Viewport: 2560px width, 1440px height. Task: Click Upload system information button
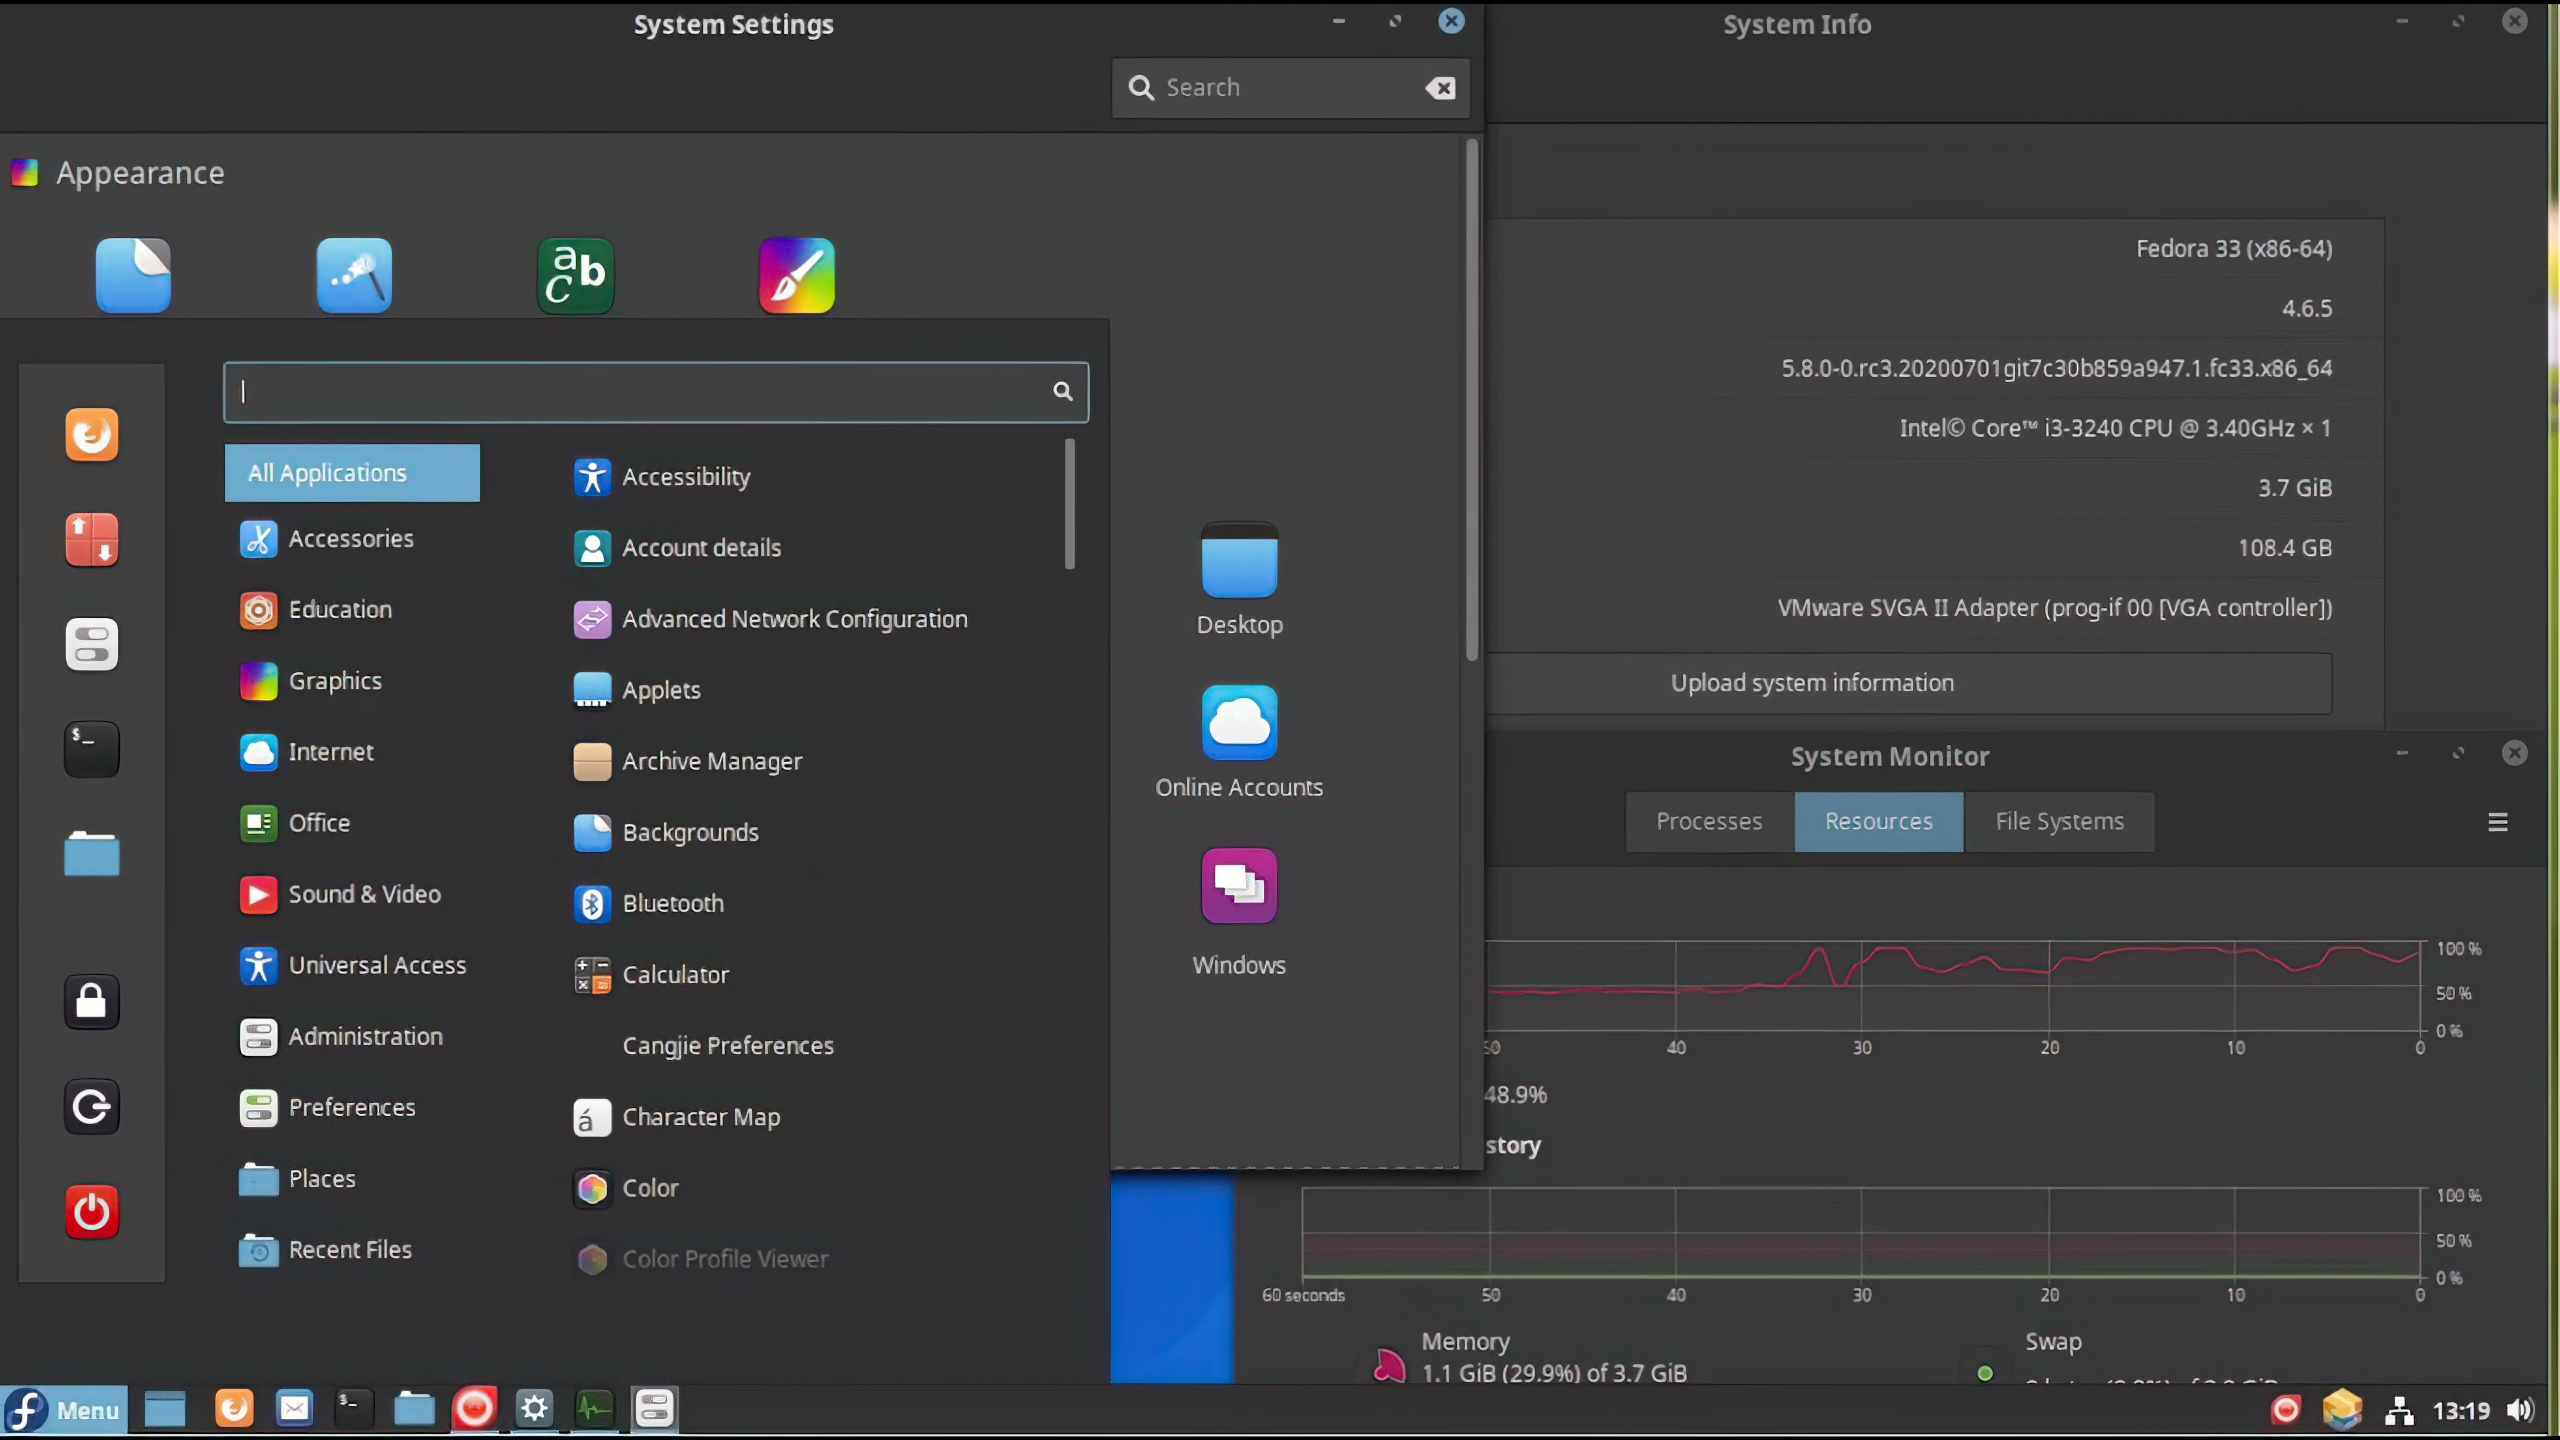coord(1811,683)
